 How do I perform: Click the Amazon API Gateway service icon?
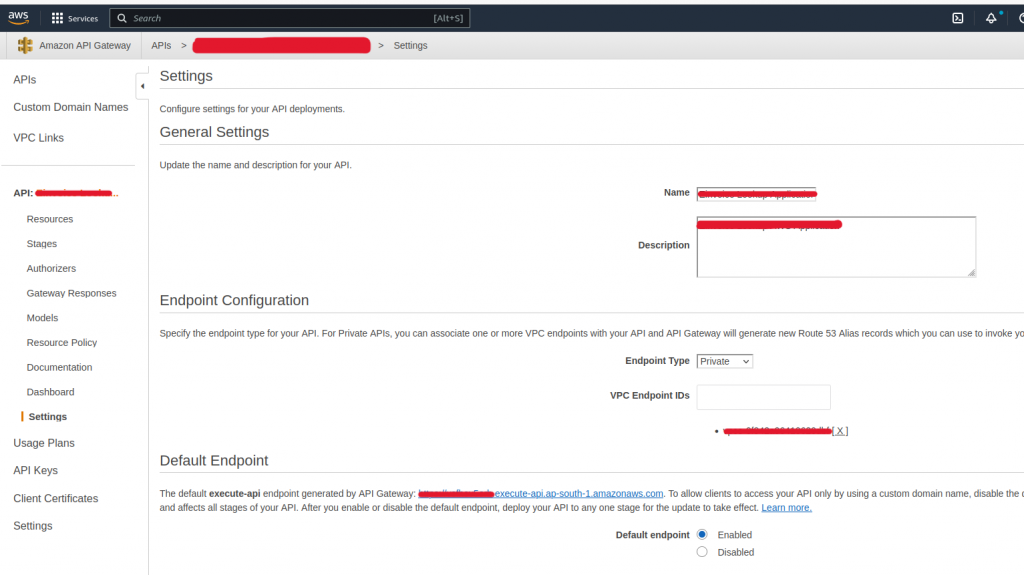click(x=25, y=45)
